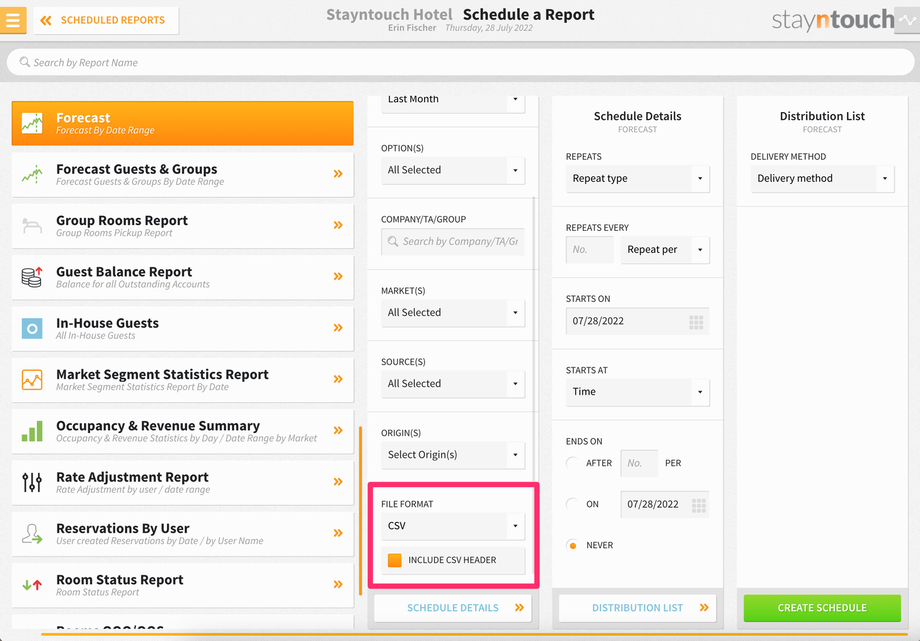Select the Never radio button

pyautogui.click(x=573, y=545)
